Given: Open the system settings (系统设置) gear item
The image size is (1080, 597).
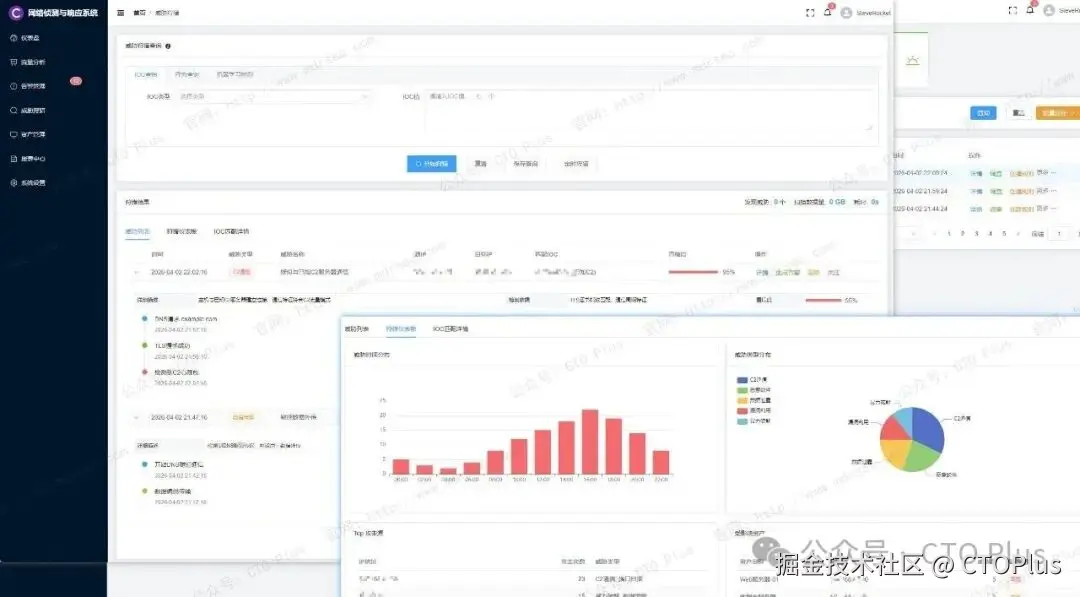Looking at the screenshot, I should point(28,182).
